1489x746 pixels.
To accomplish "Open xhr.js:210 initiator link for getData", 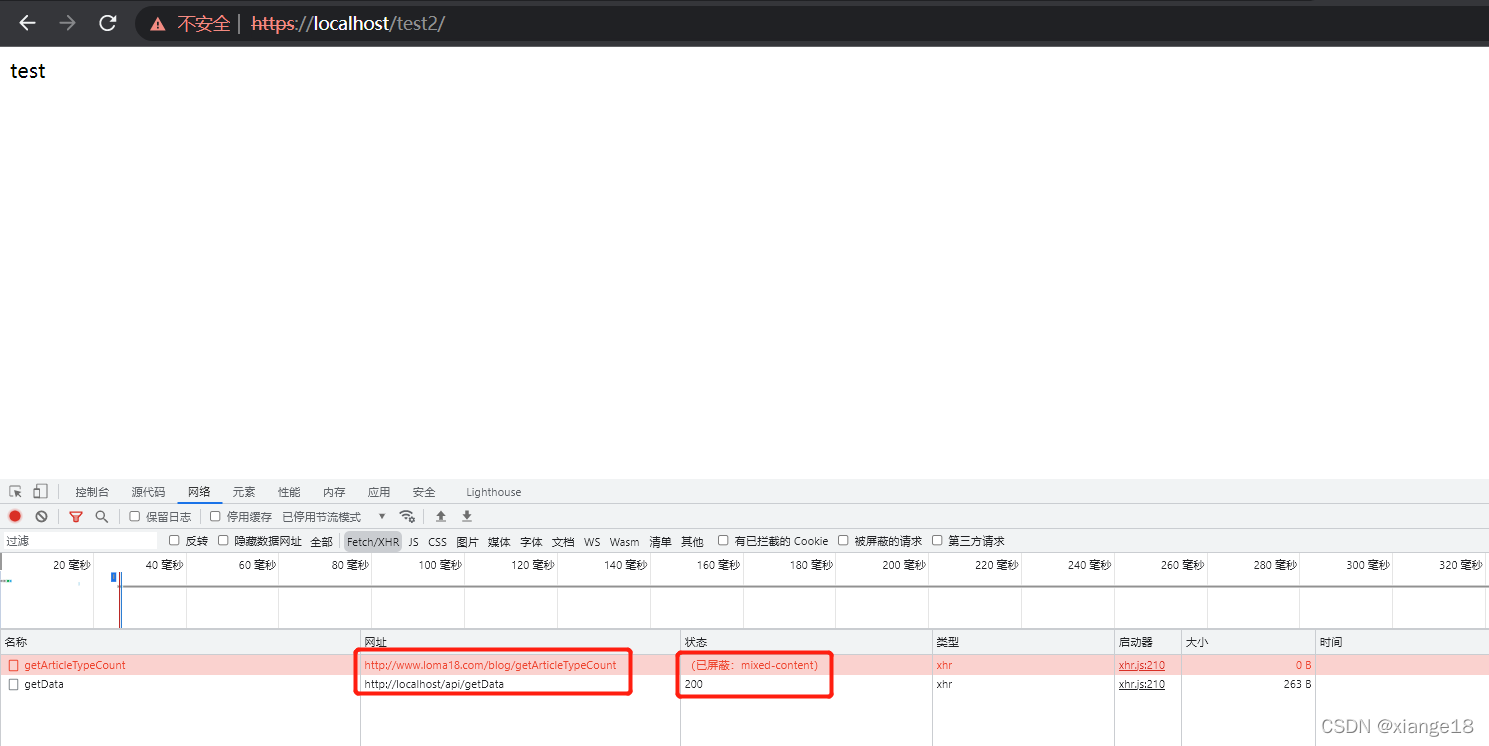I will [1141, 685].
